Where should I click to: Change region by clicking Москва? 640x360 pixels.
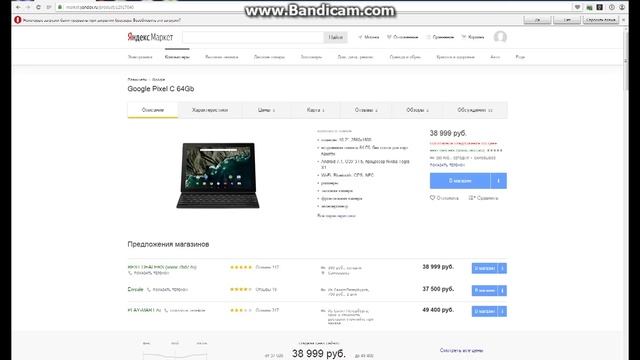pyautogui.click(x=369, y=37)
